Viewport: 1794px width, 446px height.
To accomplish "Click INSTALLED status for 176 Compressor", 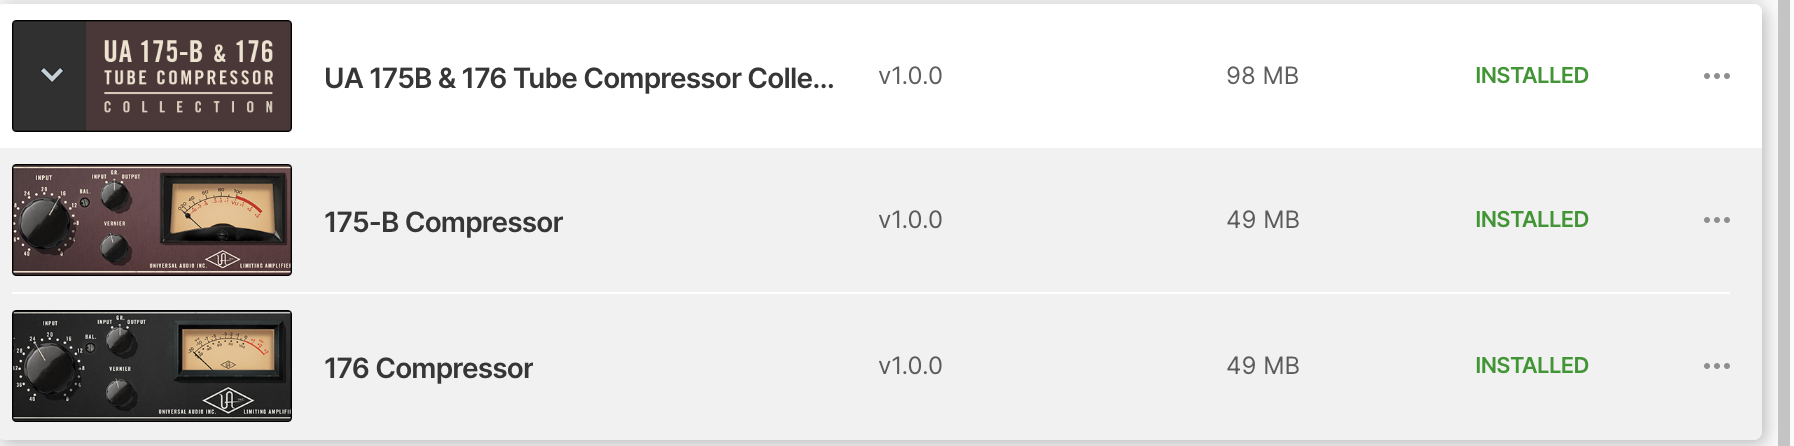I will (1531, 366).
